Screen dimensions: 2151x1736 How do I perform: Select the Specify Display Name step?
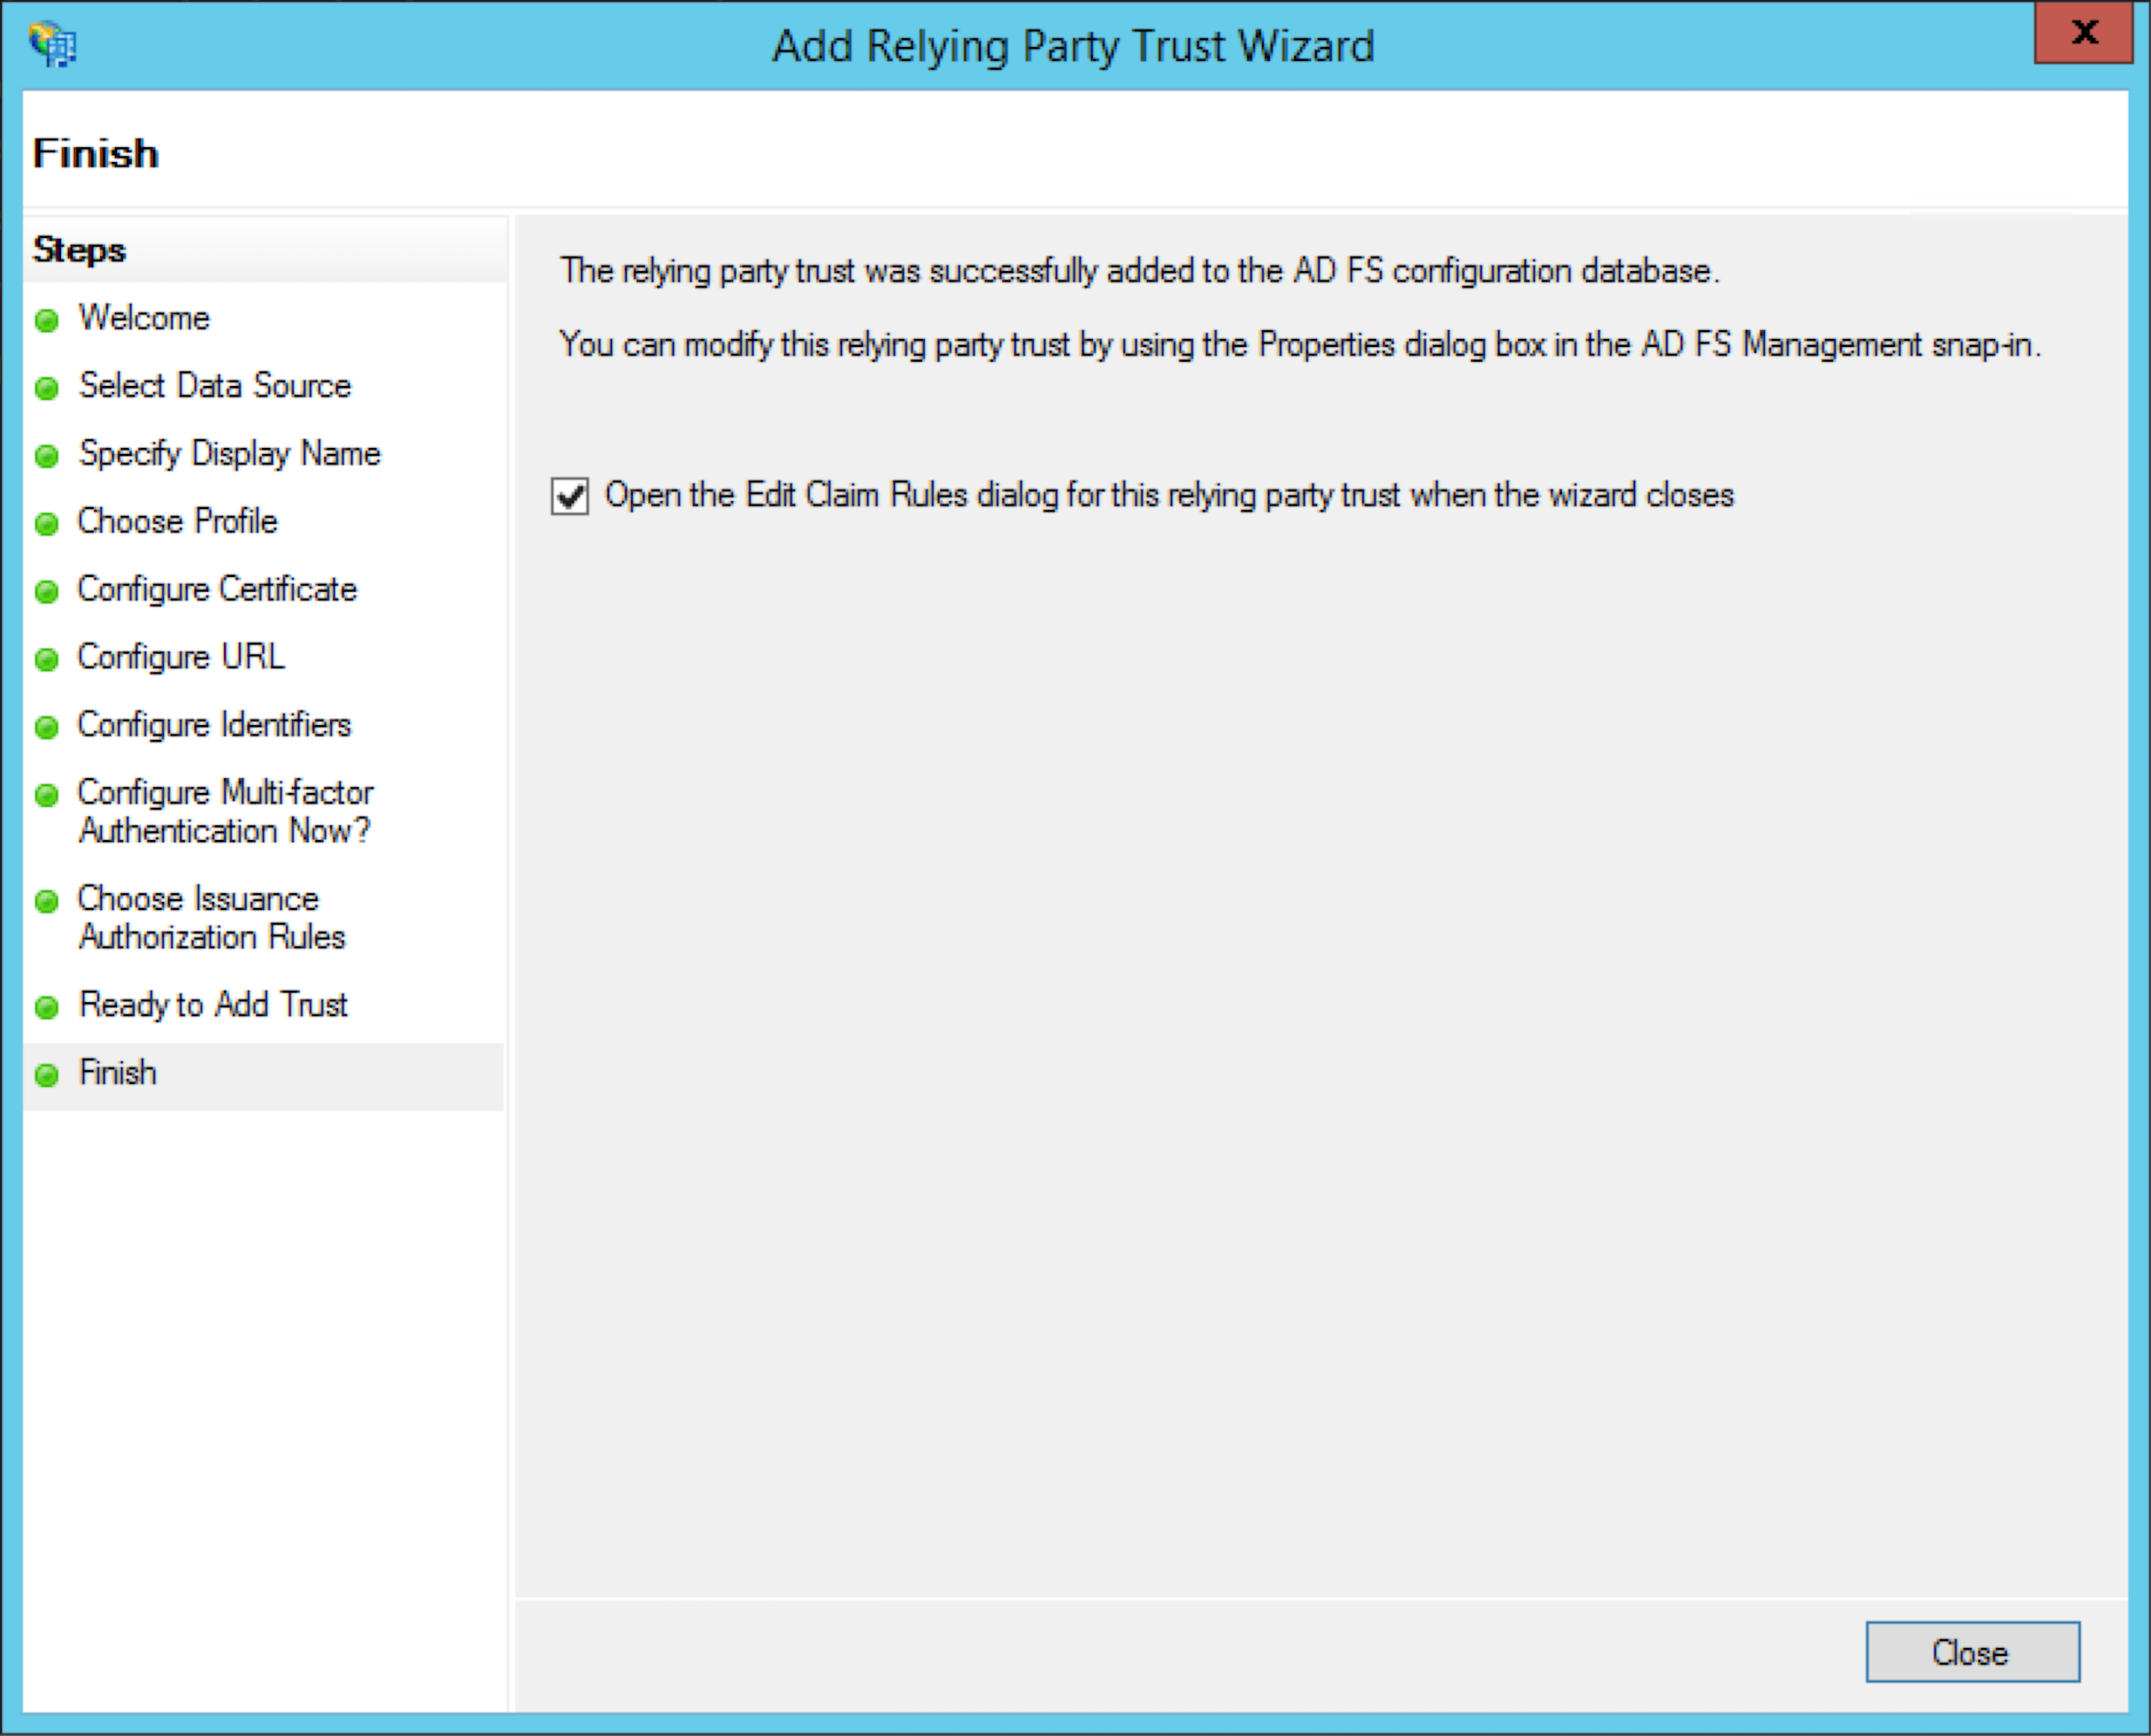[x=229, y=453]
